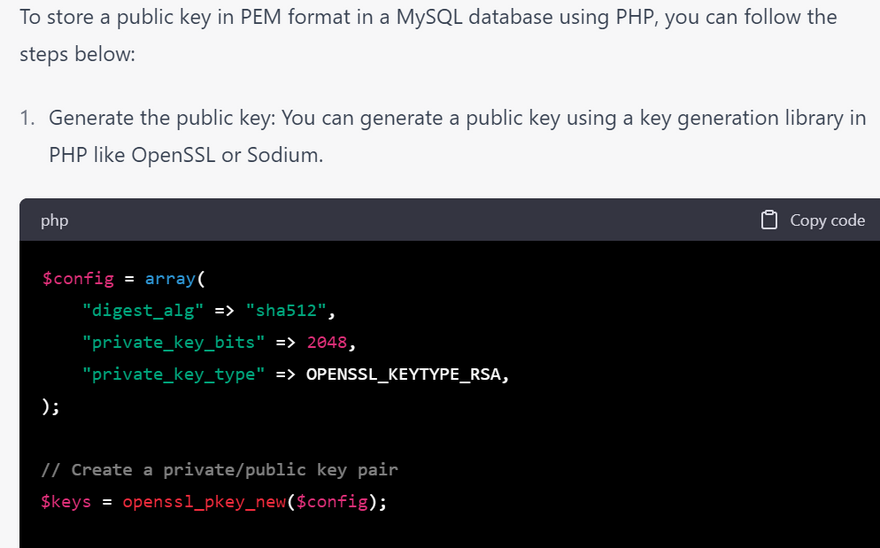Click the php language label
880x548 pixels.
coord(54,220)
